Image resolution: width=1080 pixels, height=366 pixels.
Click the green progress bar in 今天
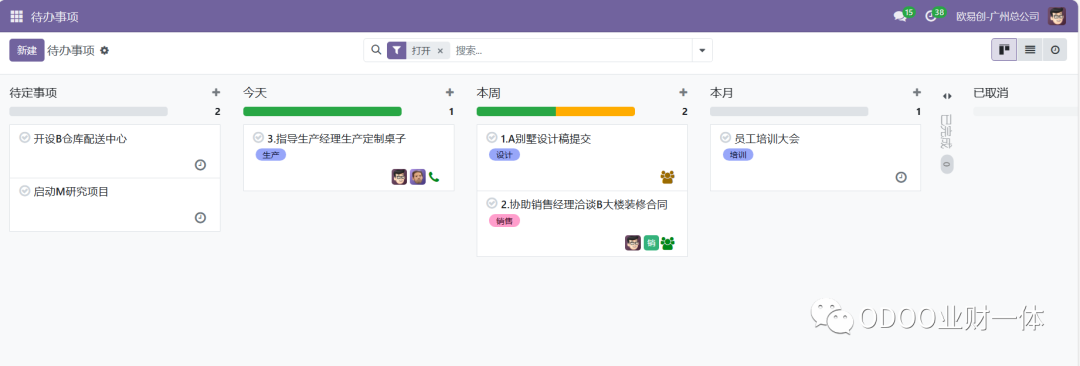click(x=322, y=112)
